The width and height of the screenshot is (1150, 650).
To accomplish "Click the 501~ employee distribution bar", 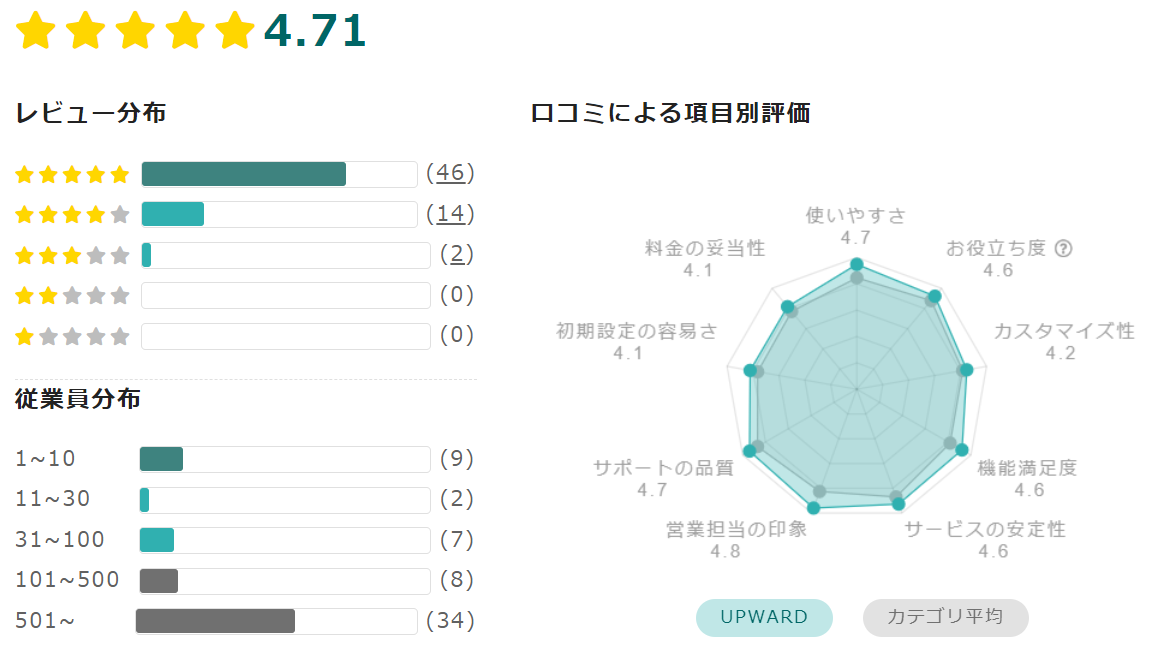I will (276, 621).
